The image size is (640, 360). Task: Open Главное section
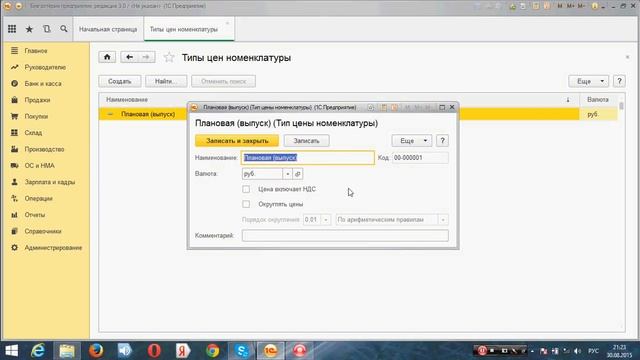tap(36, 51)
